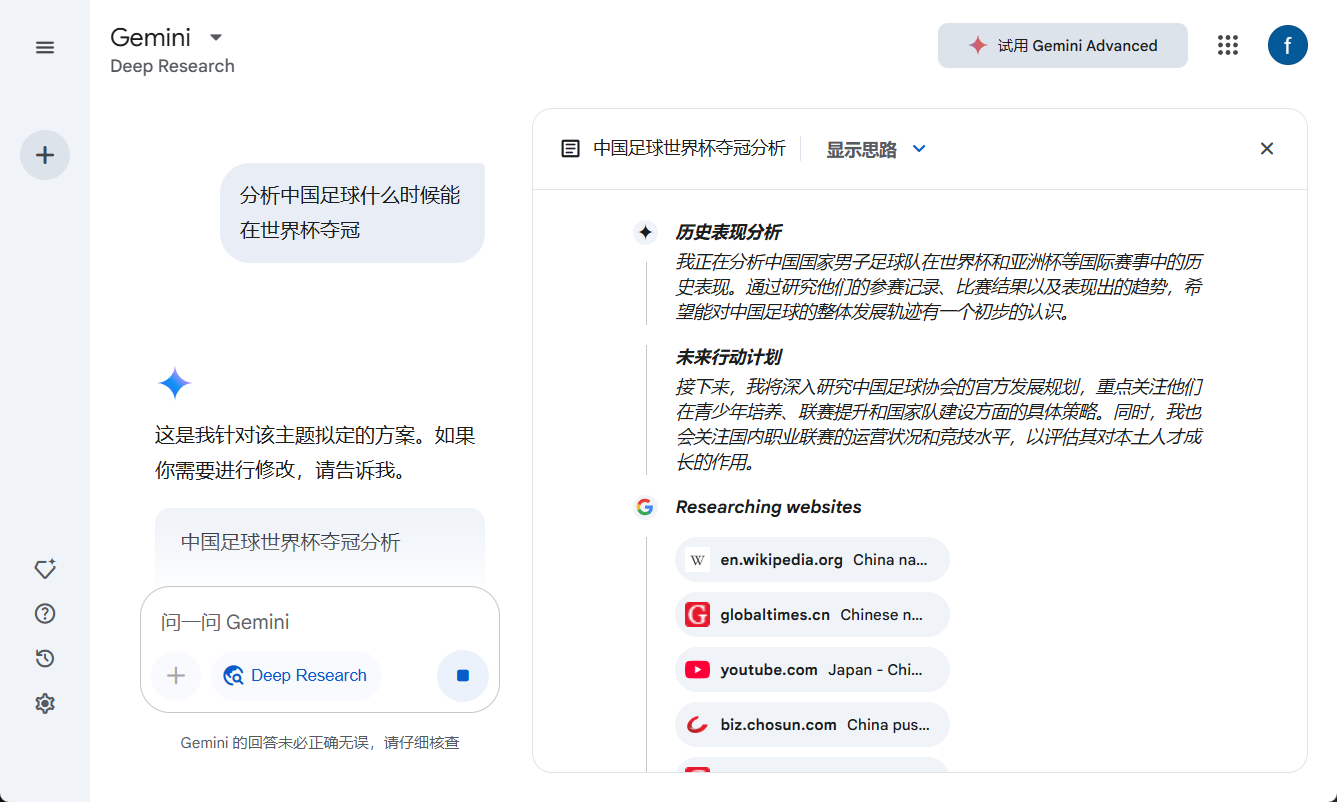The height and width of the screenshot is (802, 1337).
Task: Stop the response generation
Action: (462, 676)
